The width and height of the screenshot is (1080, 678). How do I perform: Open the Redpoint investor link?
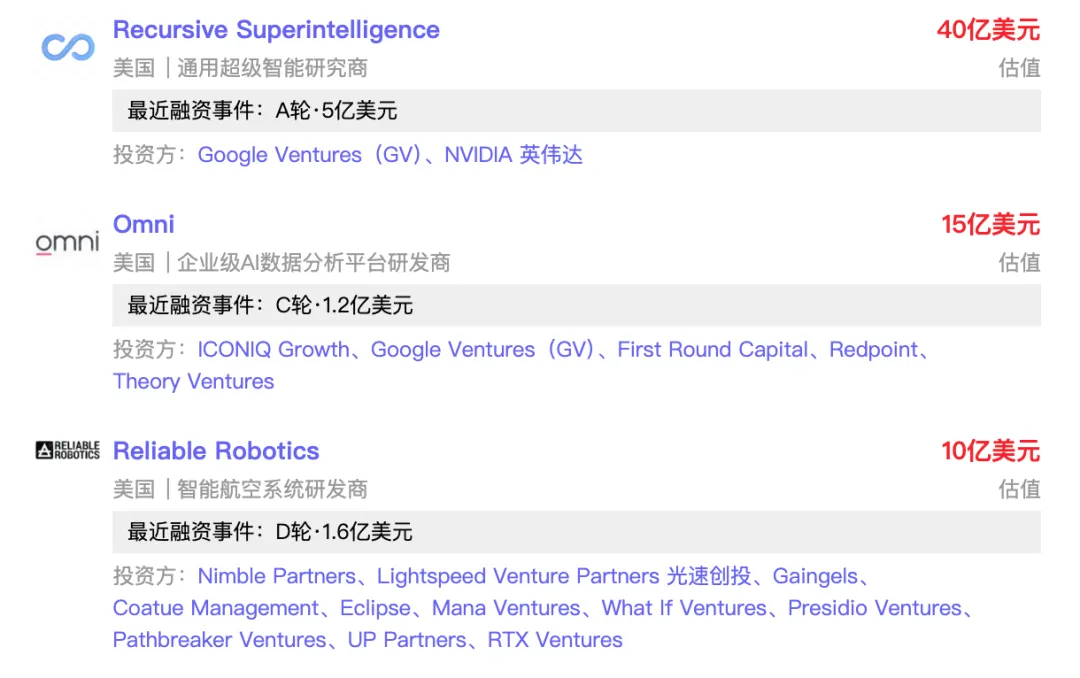pyautogui.click(x=873, y=350)
